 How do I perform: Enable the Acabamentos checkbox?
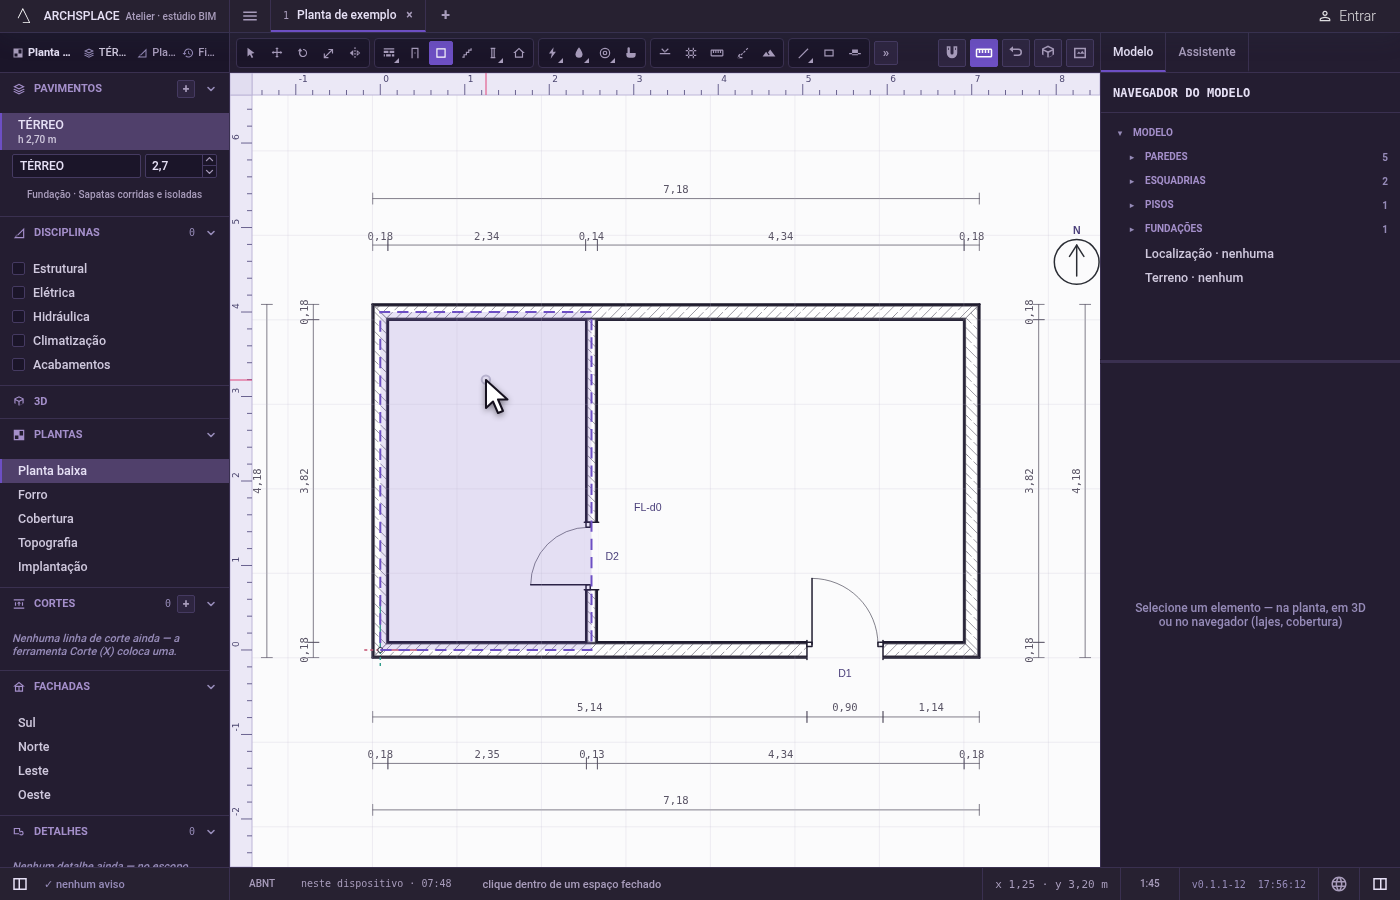[x=18, y=365]
